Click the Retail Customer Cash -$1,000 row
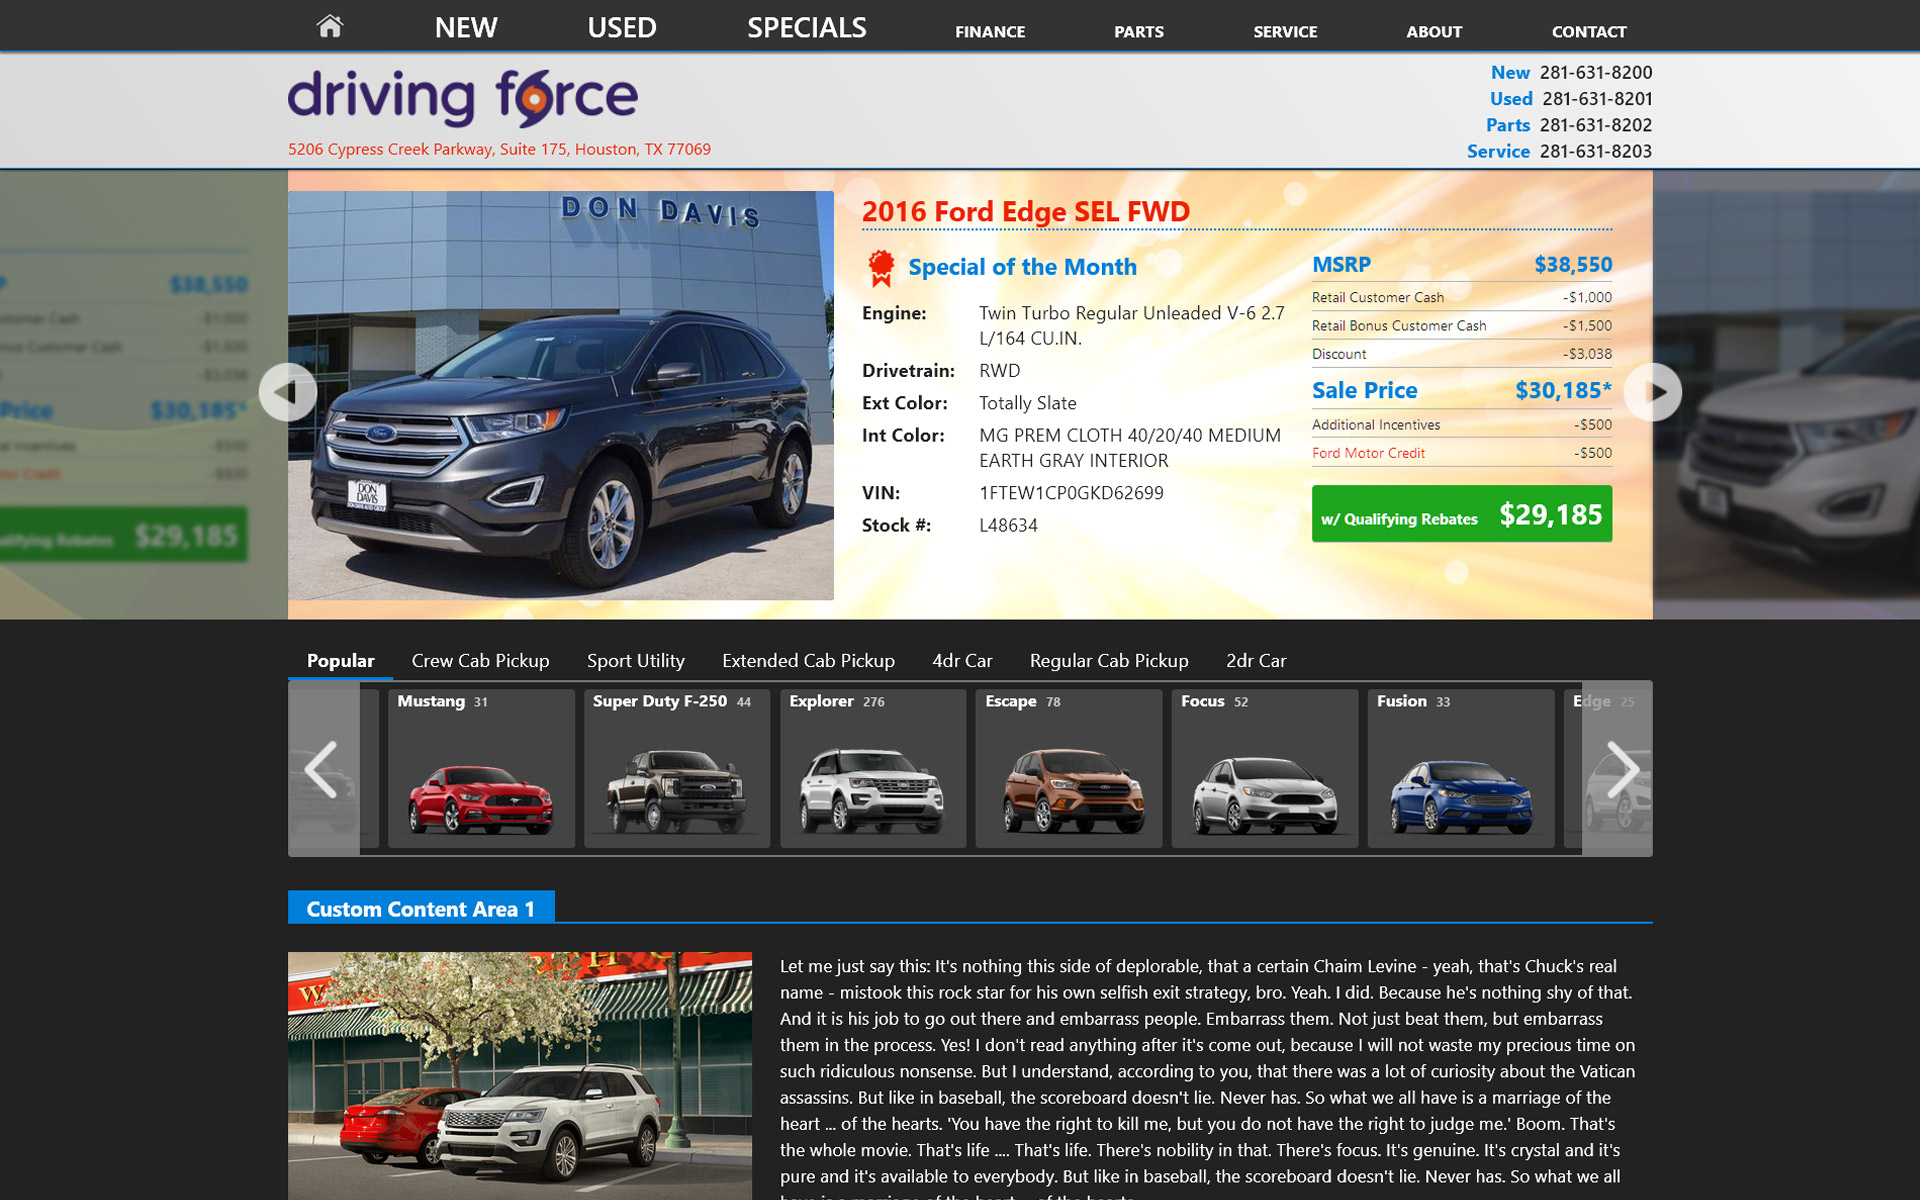 tap(1462, 297)
